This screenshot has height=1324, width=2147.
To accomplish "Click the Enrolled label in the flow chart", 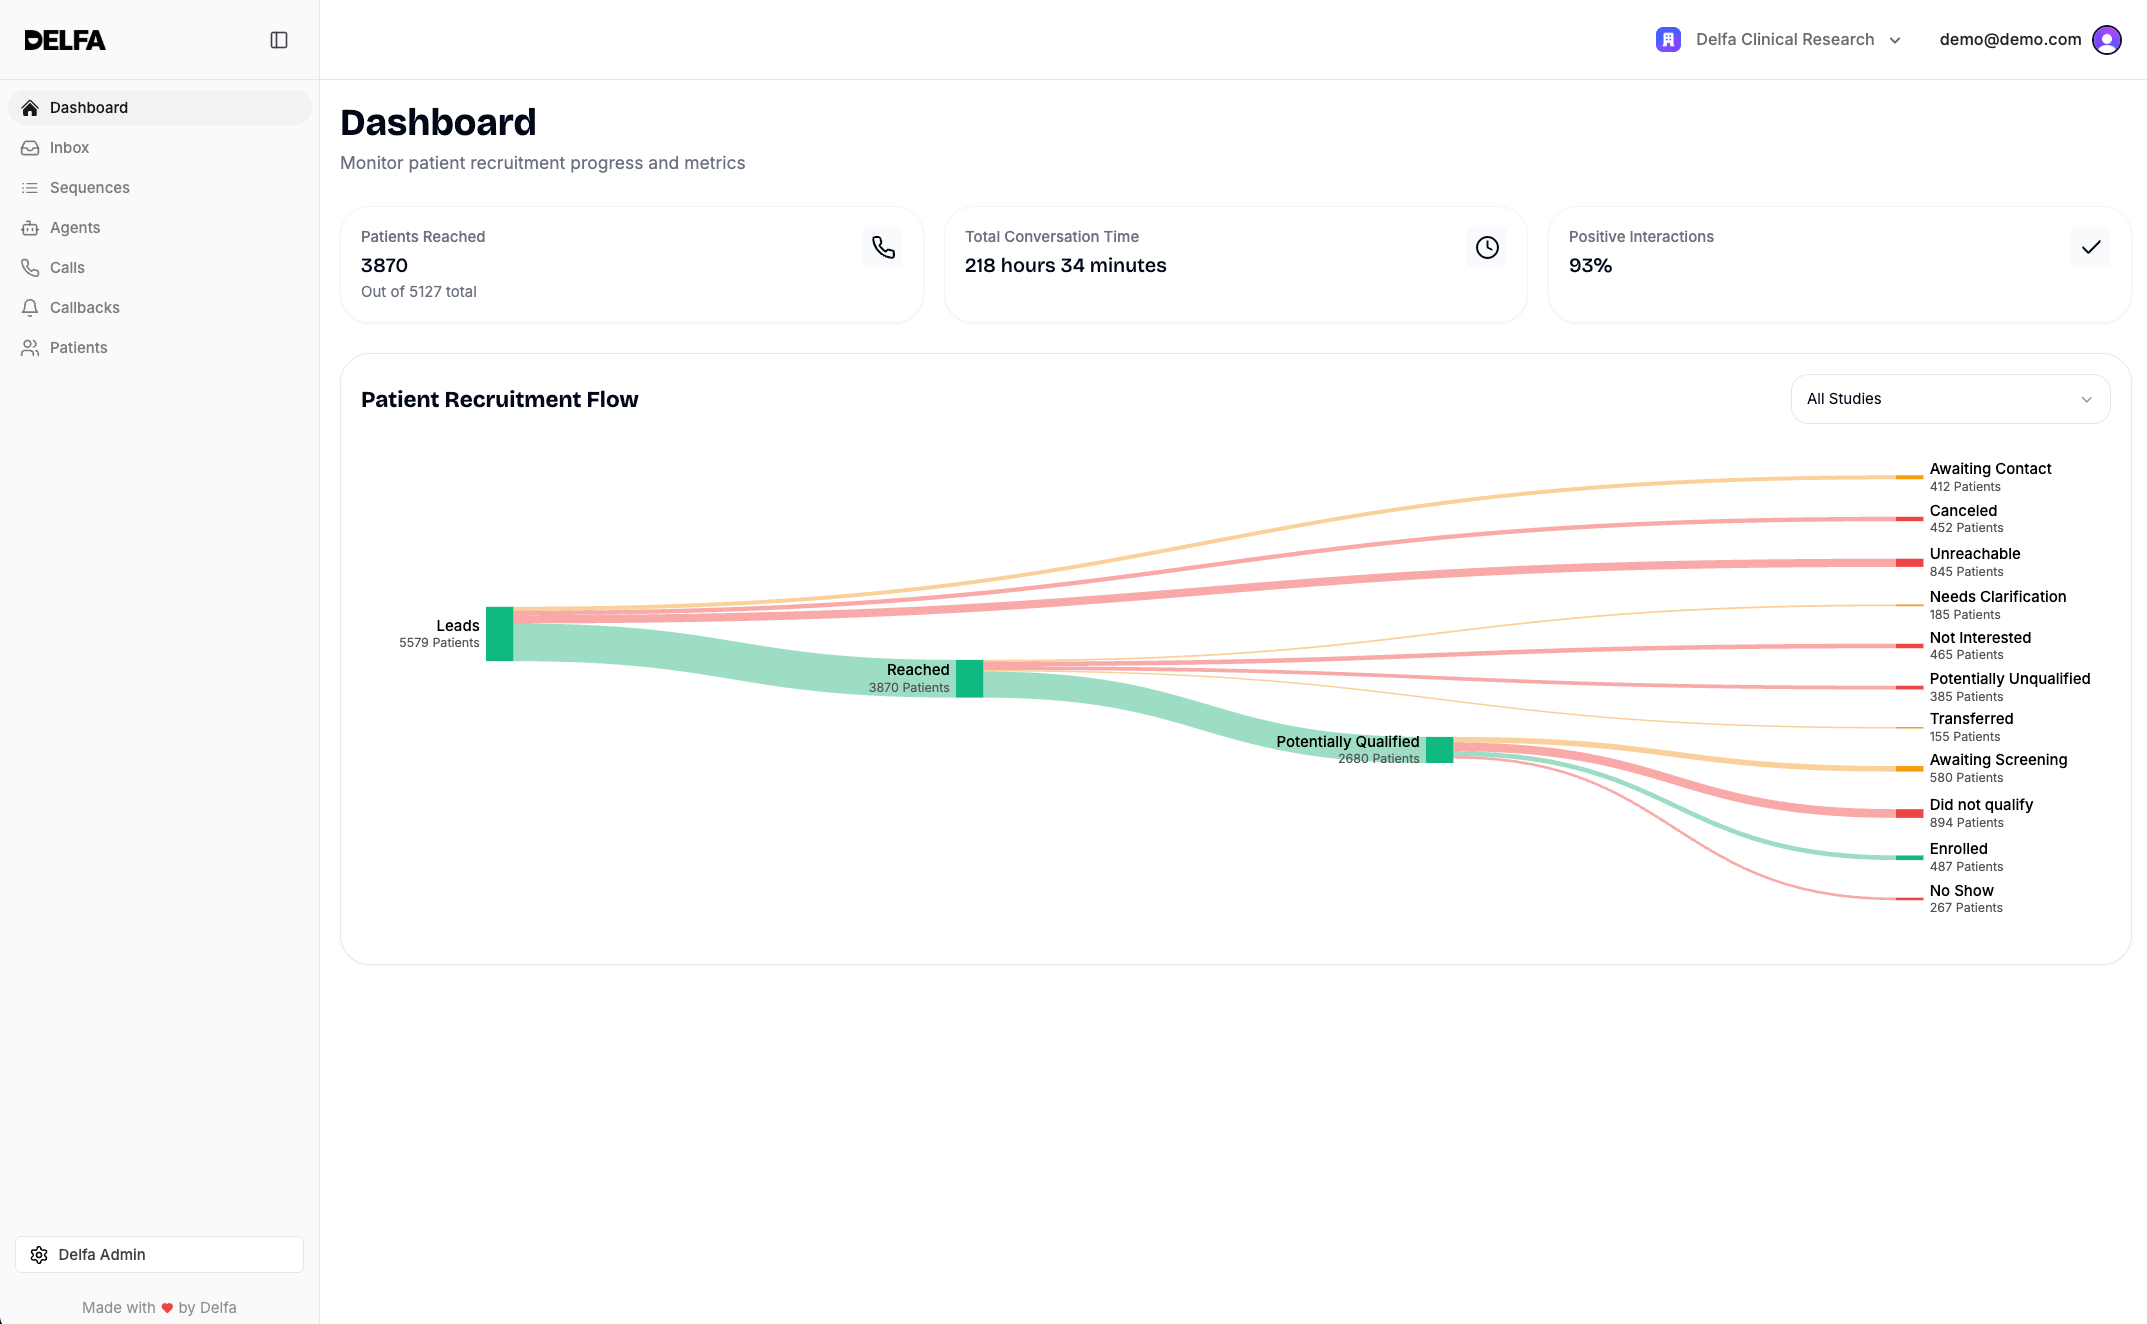I will pyautogui.click(x=1958, y=849).
